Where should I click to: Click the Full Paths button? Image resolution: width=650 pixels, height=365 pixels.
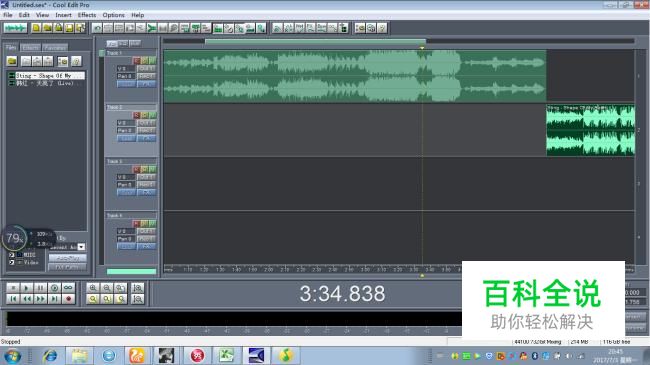click(x=68, y=268)
